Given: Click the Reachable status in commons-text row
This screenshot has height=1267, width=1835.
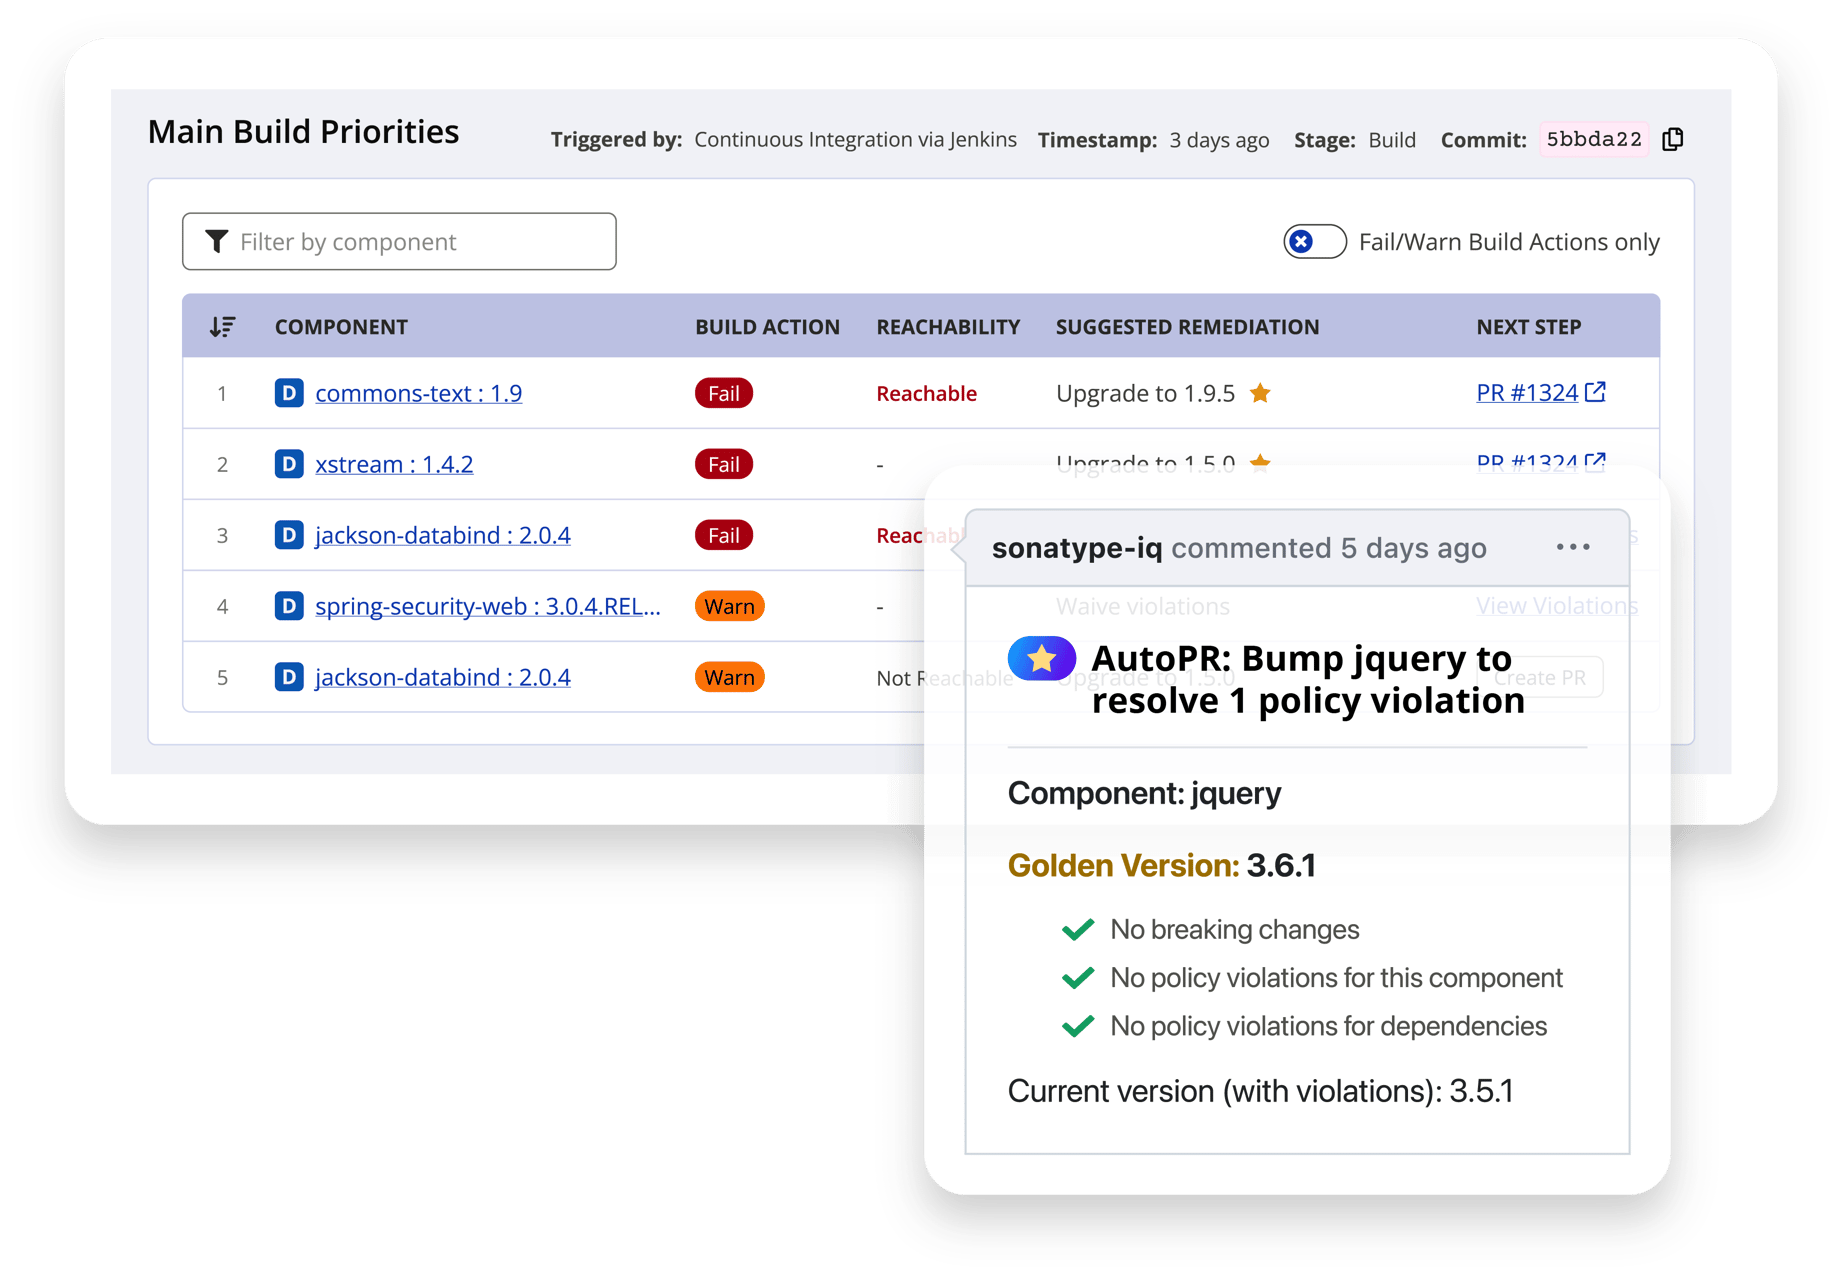Looking at the screenshot, I should [x=926, y=393].
